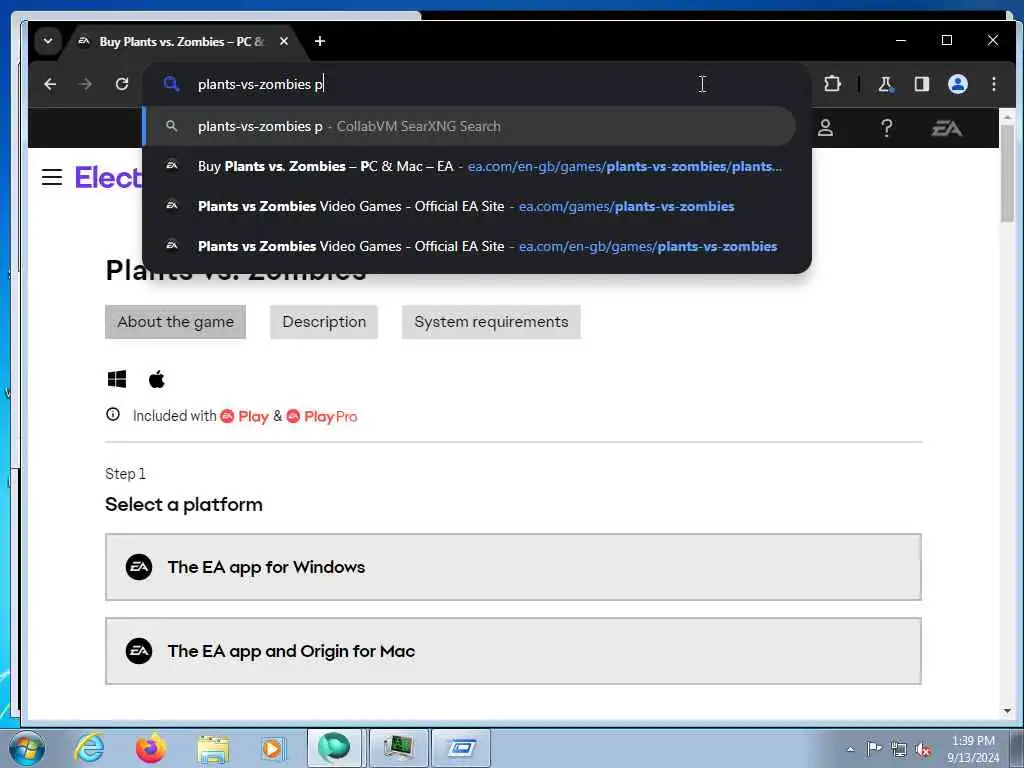Viewport: 1024px width, 768px height.
Task: Launch Internet Explorer from the taskbar
Action: 89,748
